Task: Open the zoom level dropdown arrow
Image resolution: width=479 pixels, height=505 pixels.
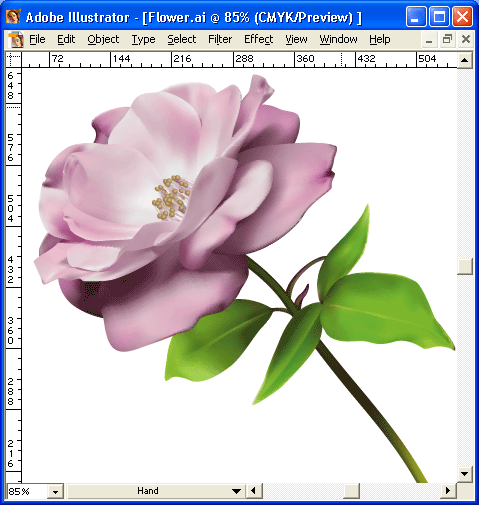Action: (x=55, y=491)
